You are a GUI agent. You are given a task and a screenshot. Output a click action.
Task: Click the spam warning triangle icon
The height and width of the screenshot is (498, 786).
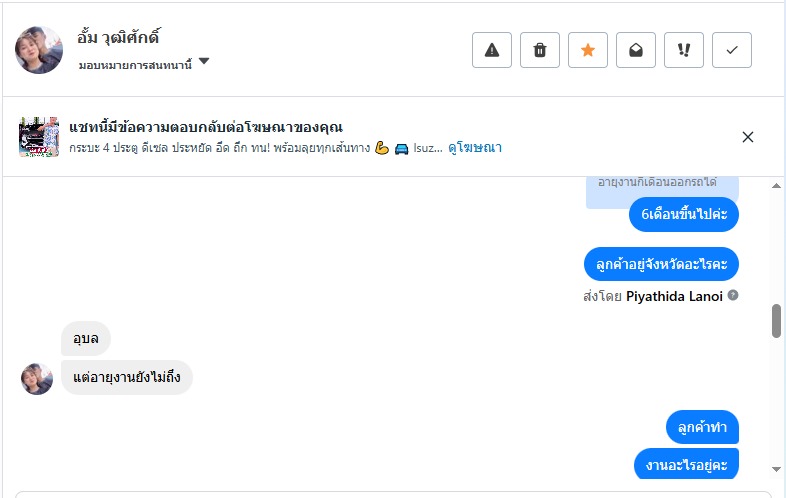point(492,50)
